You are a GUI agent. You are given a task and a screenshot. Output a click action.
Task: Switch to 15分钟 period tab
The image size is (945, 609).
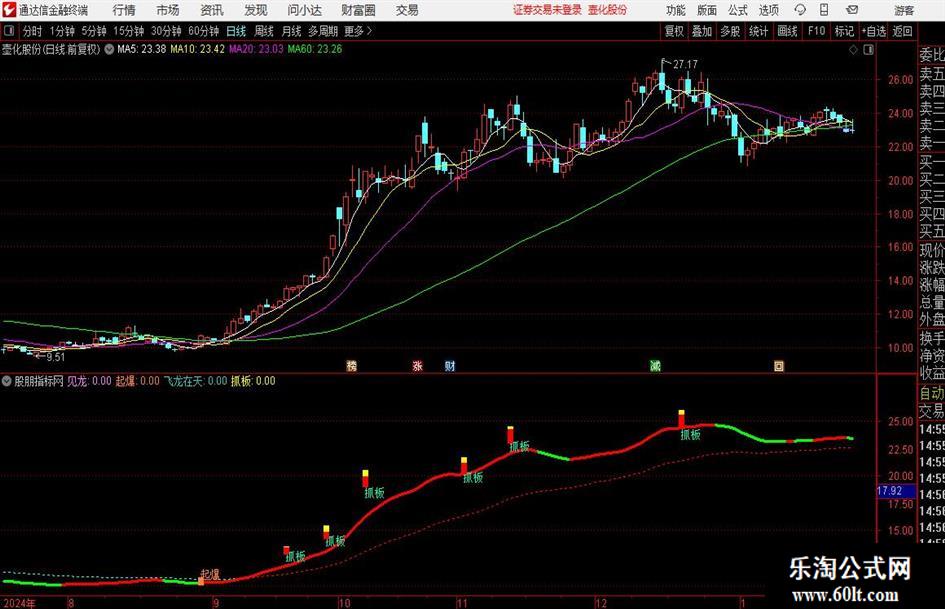click(x=128, y=31)
